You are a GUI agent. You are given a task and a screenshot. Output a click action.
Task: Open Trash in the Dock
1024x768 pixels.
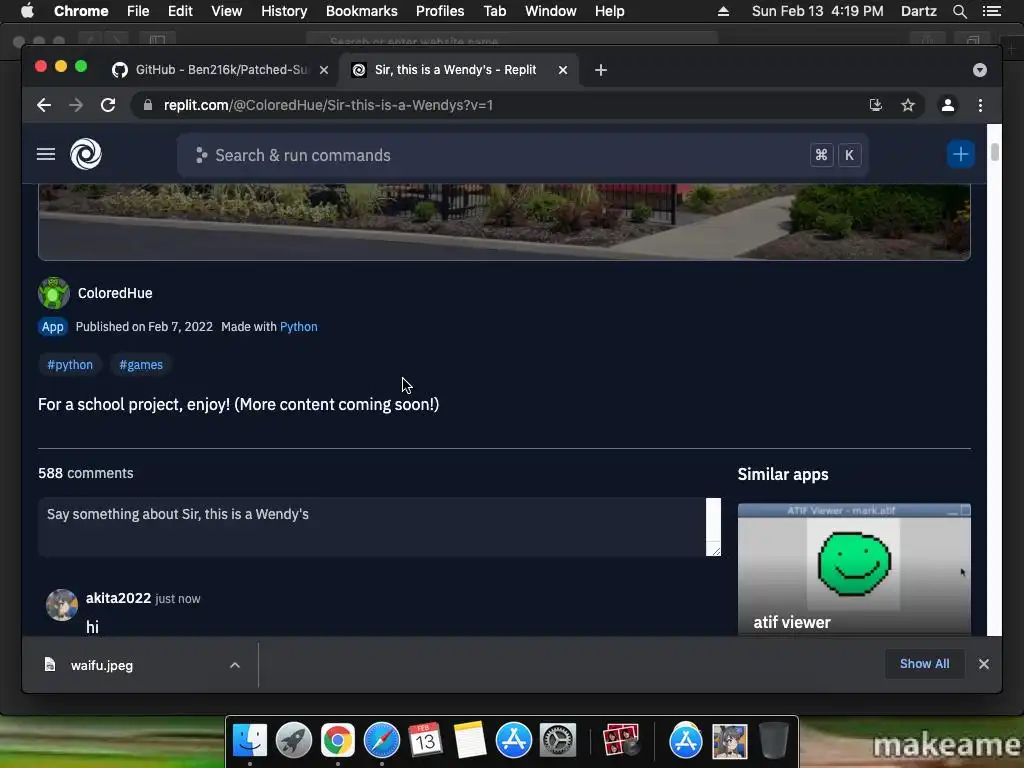tap(773, 741)
